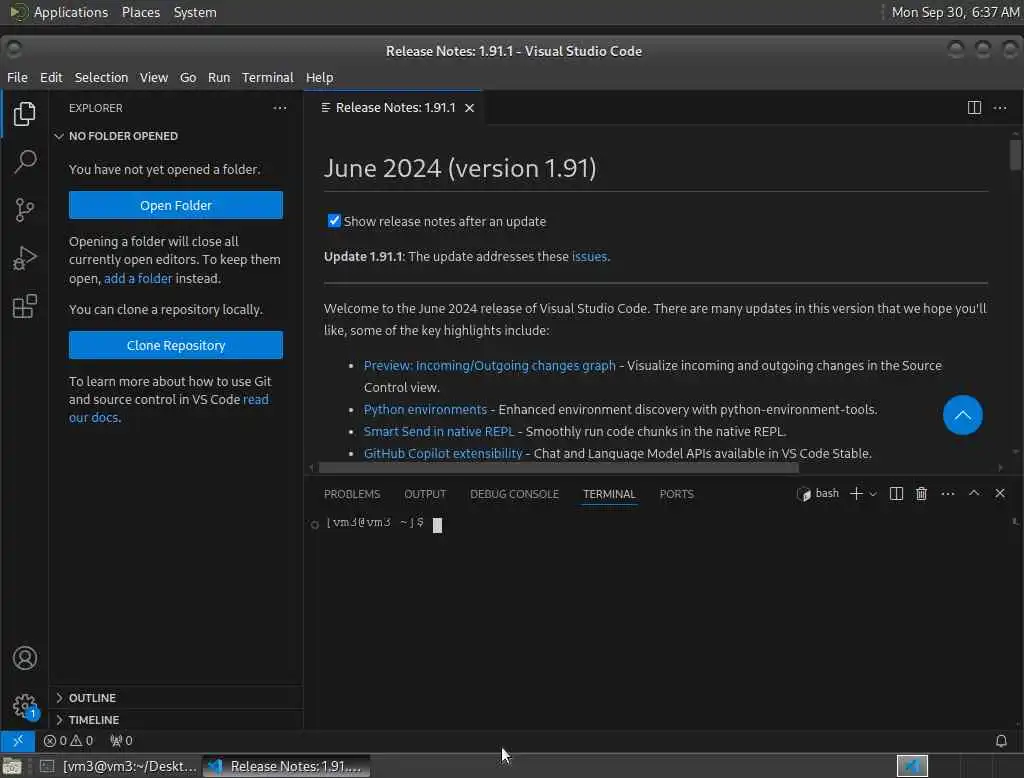Open the Extensions view icon
This screenshot has height=778, width=1024.
click(24, 306)
